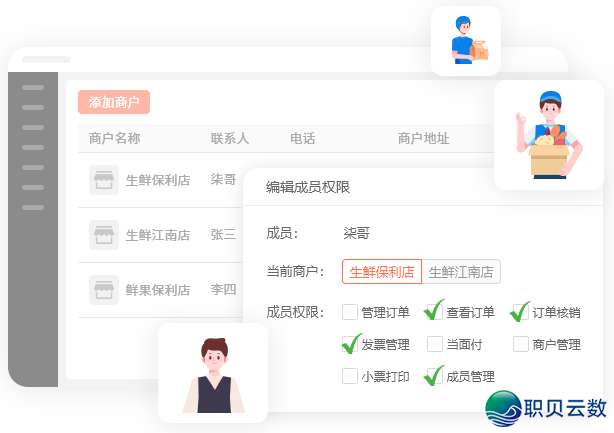This screenshot has width=614, height=433.
Task: Toggle the 发票管理 checkbox off
Action: pyautogui.click(x=350, y=344)
